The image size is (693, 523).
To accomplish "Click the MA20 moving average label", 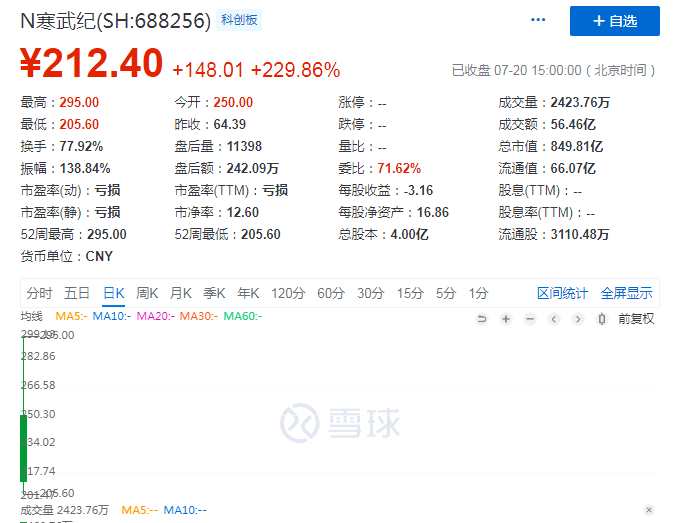I will [x=156, y=316].
